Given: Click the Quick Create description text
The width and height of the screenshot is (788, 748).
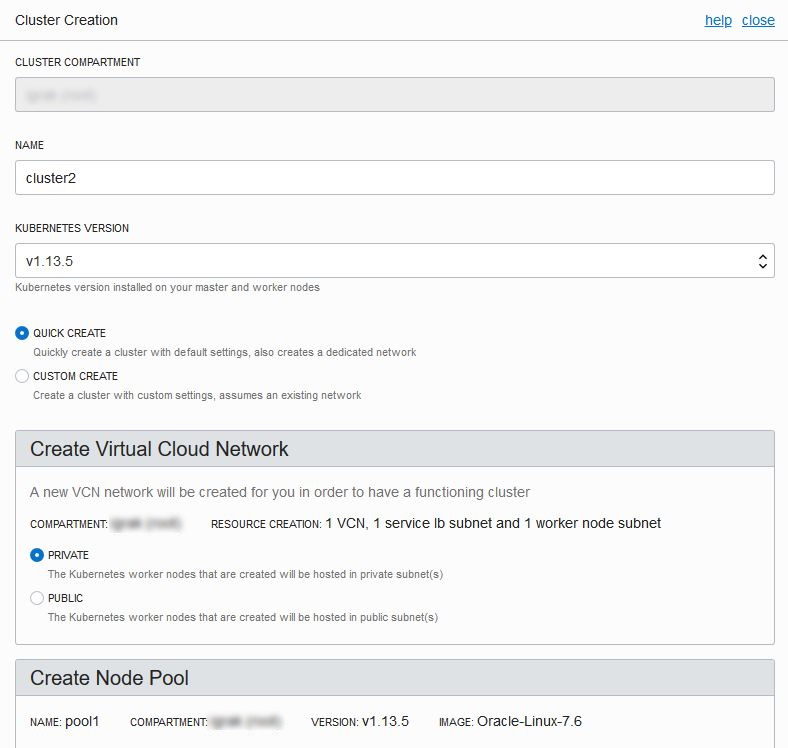Looking at the screenshot, I should point(224,352).
